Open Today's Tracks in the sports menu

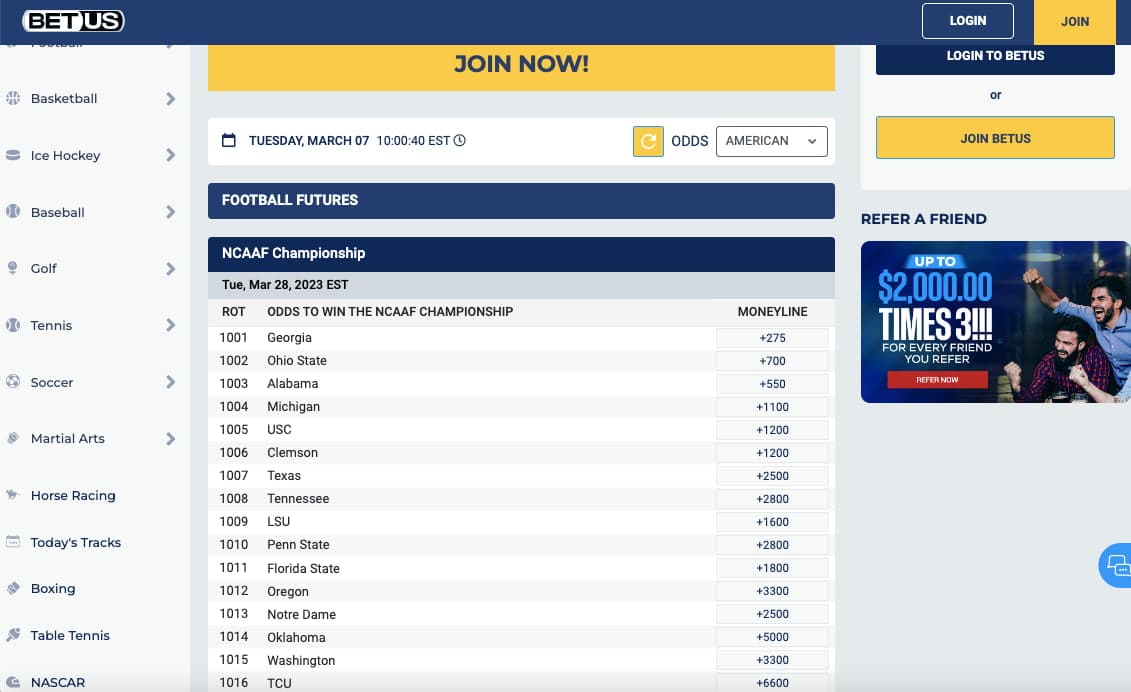pos(76,542)
